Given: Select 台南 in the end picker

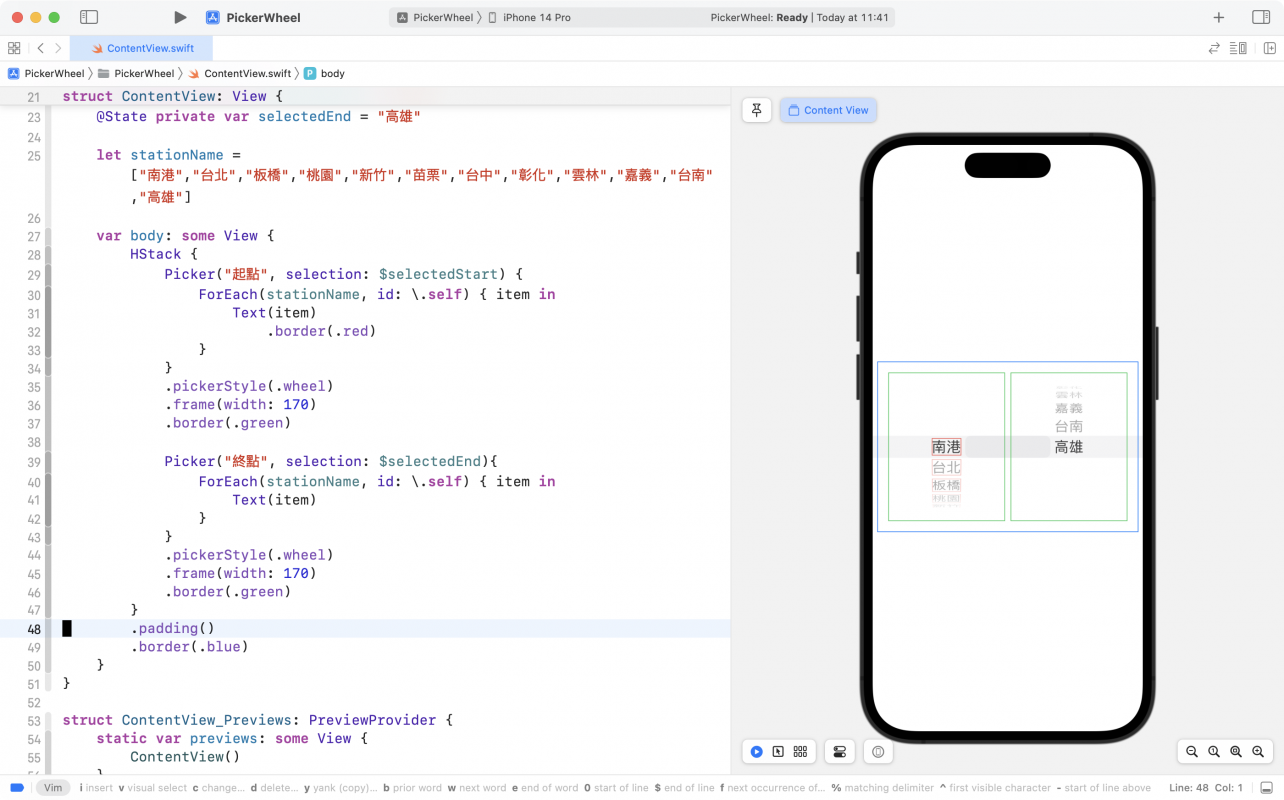Looking at the screenshot, I should [x=1069, y=427].
